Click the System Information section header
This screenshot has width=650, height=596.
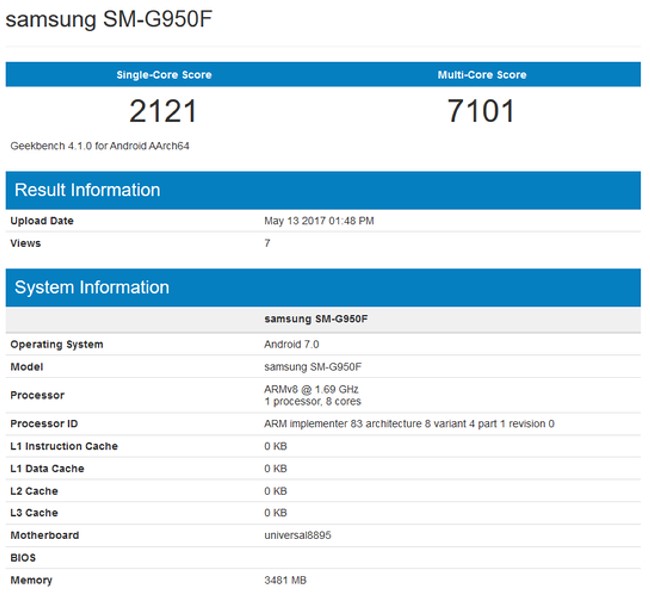point(92,288)
